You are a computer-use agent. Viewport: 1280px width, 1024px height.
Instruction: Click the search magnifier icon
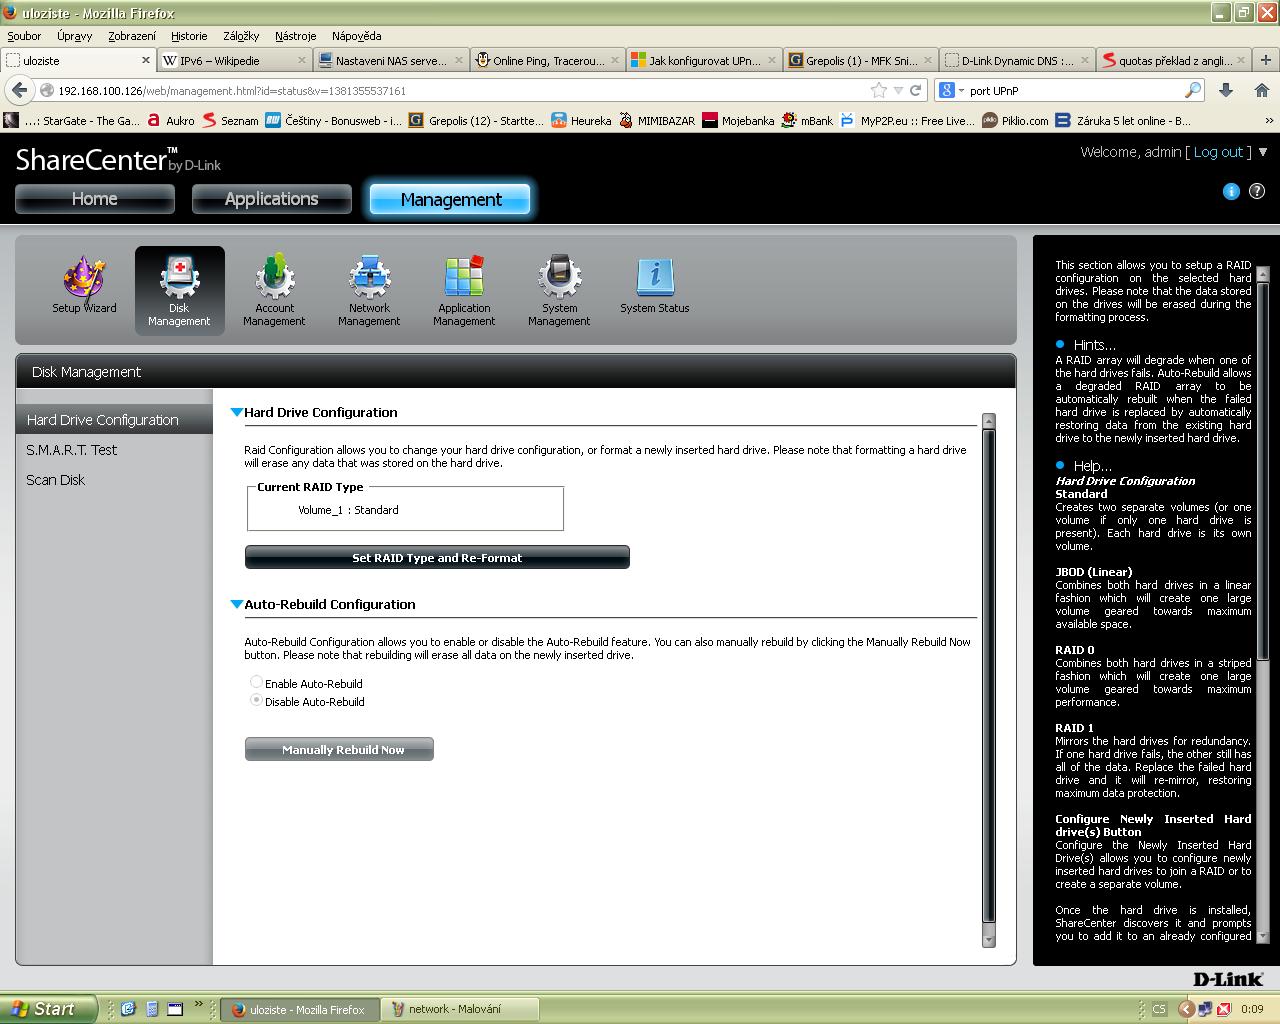(x=1193, y=90)
